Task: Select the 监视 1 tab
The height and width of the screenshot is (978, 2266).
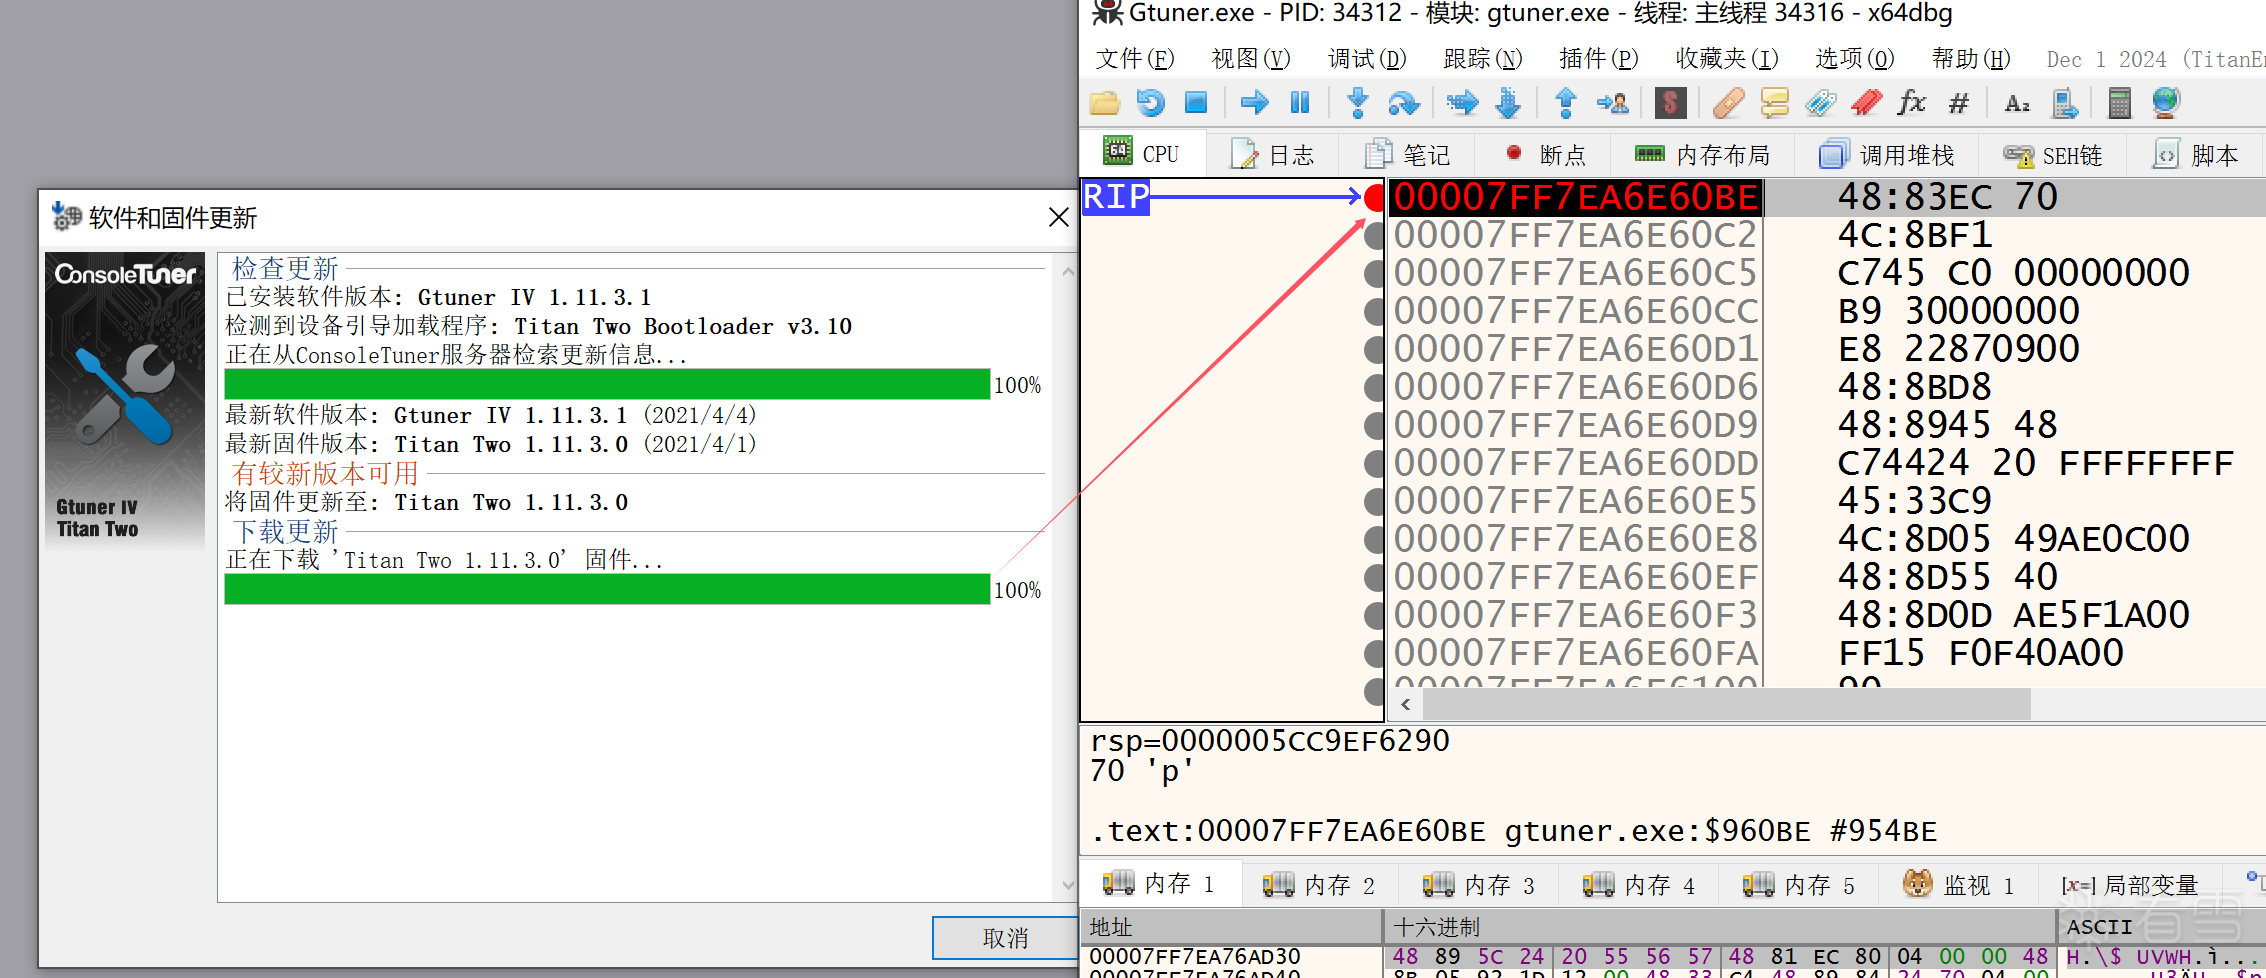Action: tap(1959, 885)
